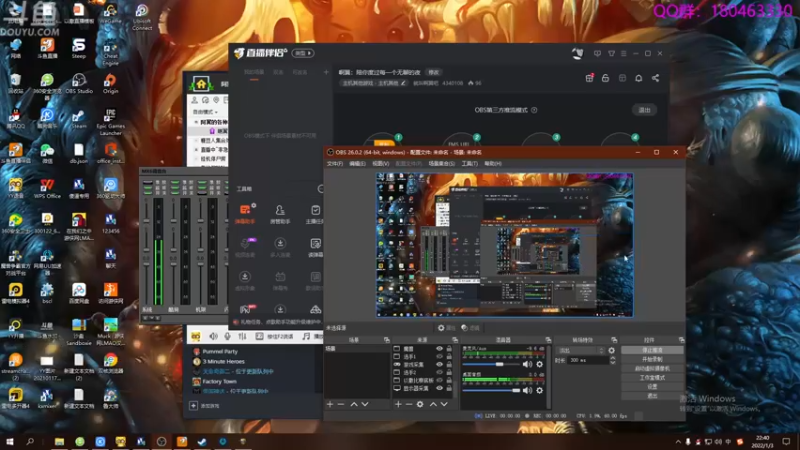The image size is (800, 450).
Task: Toggle the lock on the 选手1 source
Action: [x=449, y=357]
